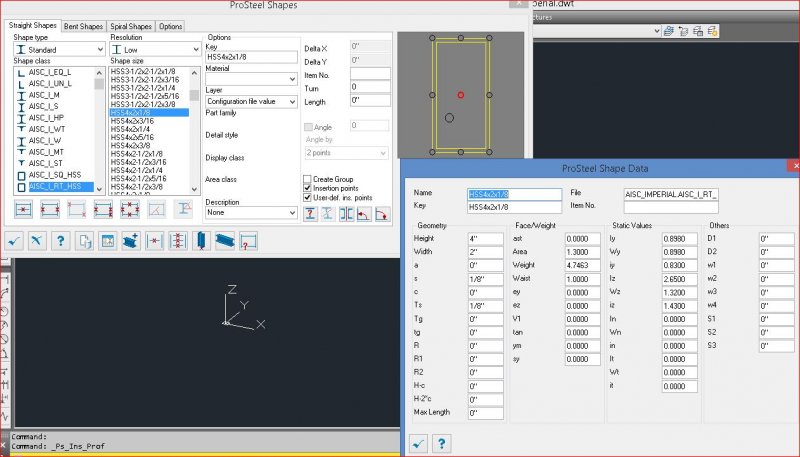Click the Layer Previous icon in AutoCAD toolbar
The image size is (800, 457).
(683, 31)
